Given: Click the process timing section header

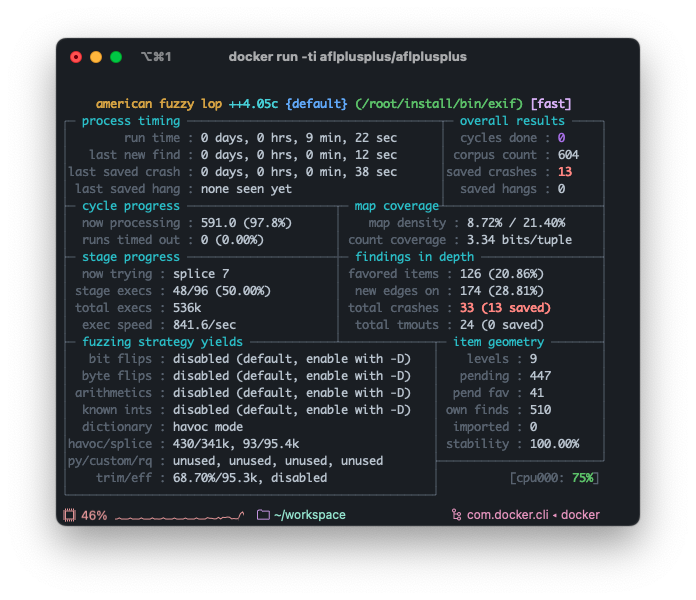Looking at the screenshot, I should tap(131, 121).
